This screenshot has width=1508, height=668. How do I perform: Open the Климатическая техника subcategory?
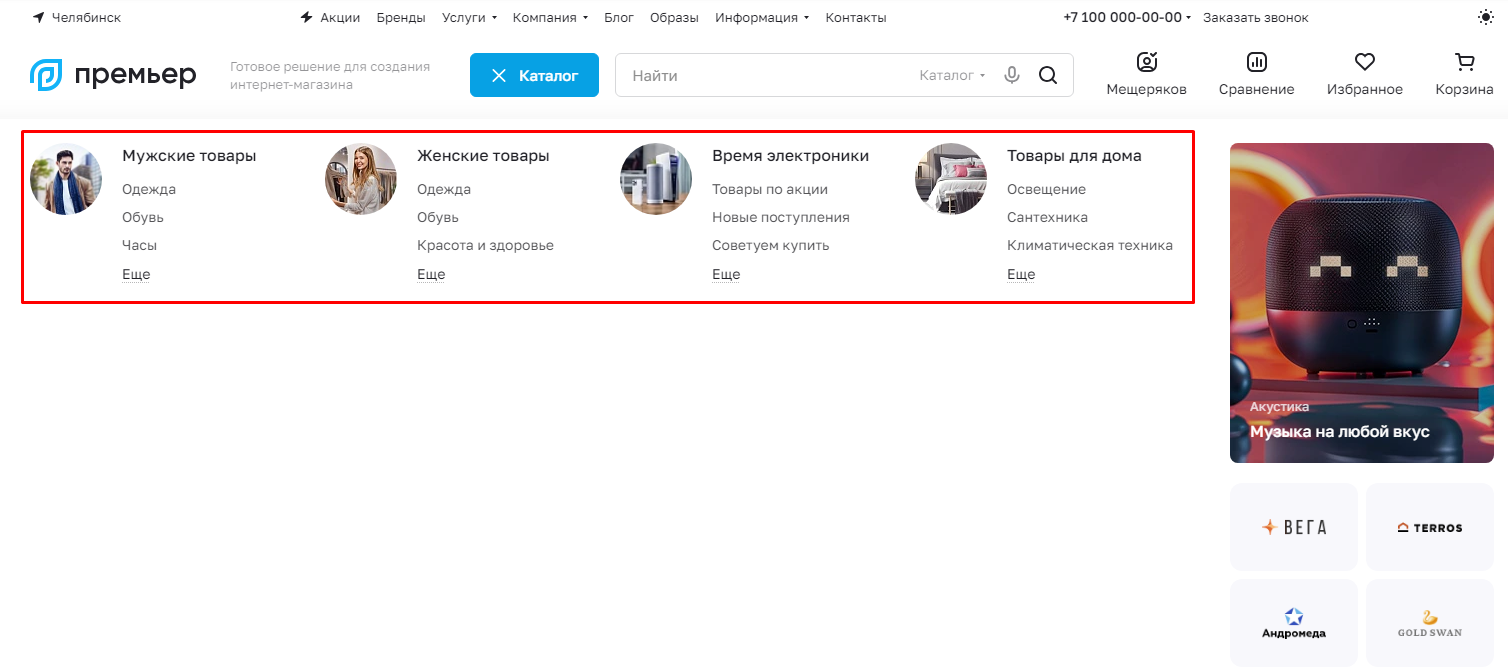click(x=1090, y=245)
